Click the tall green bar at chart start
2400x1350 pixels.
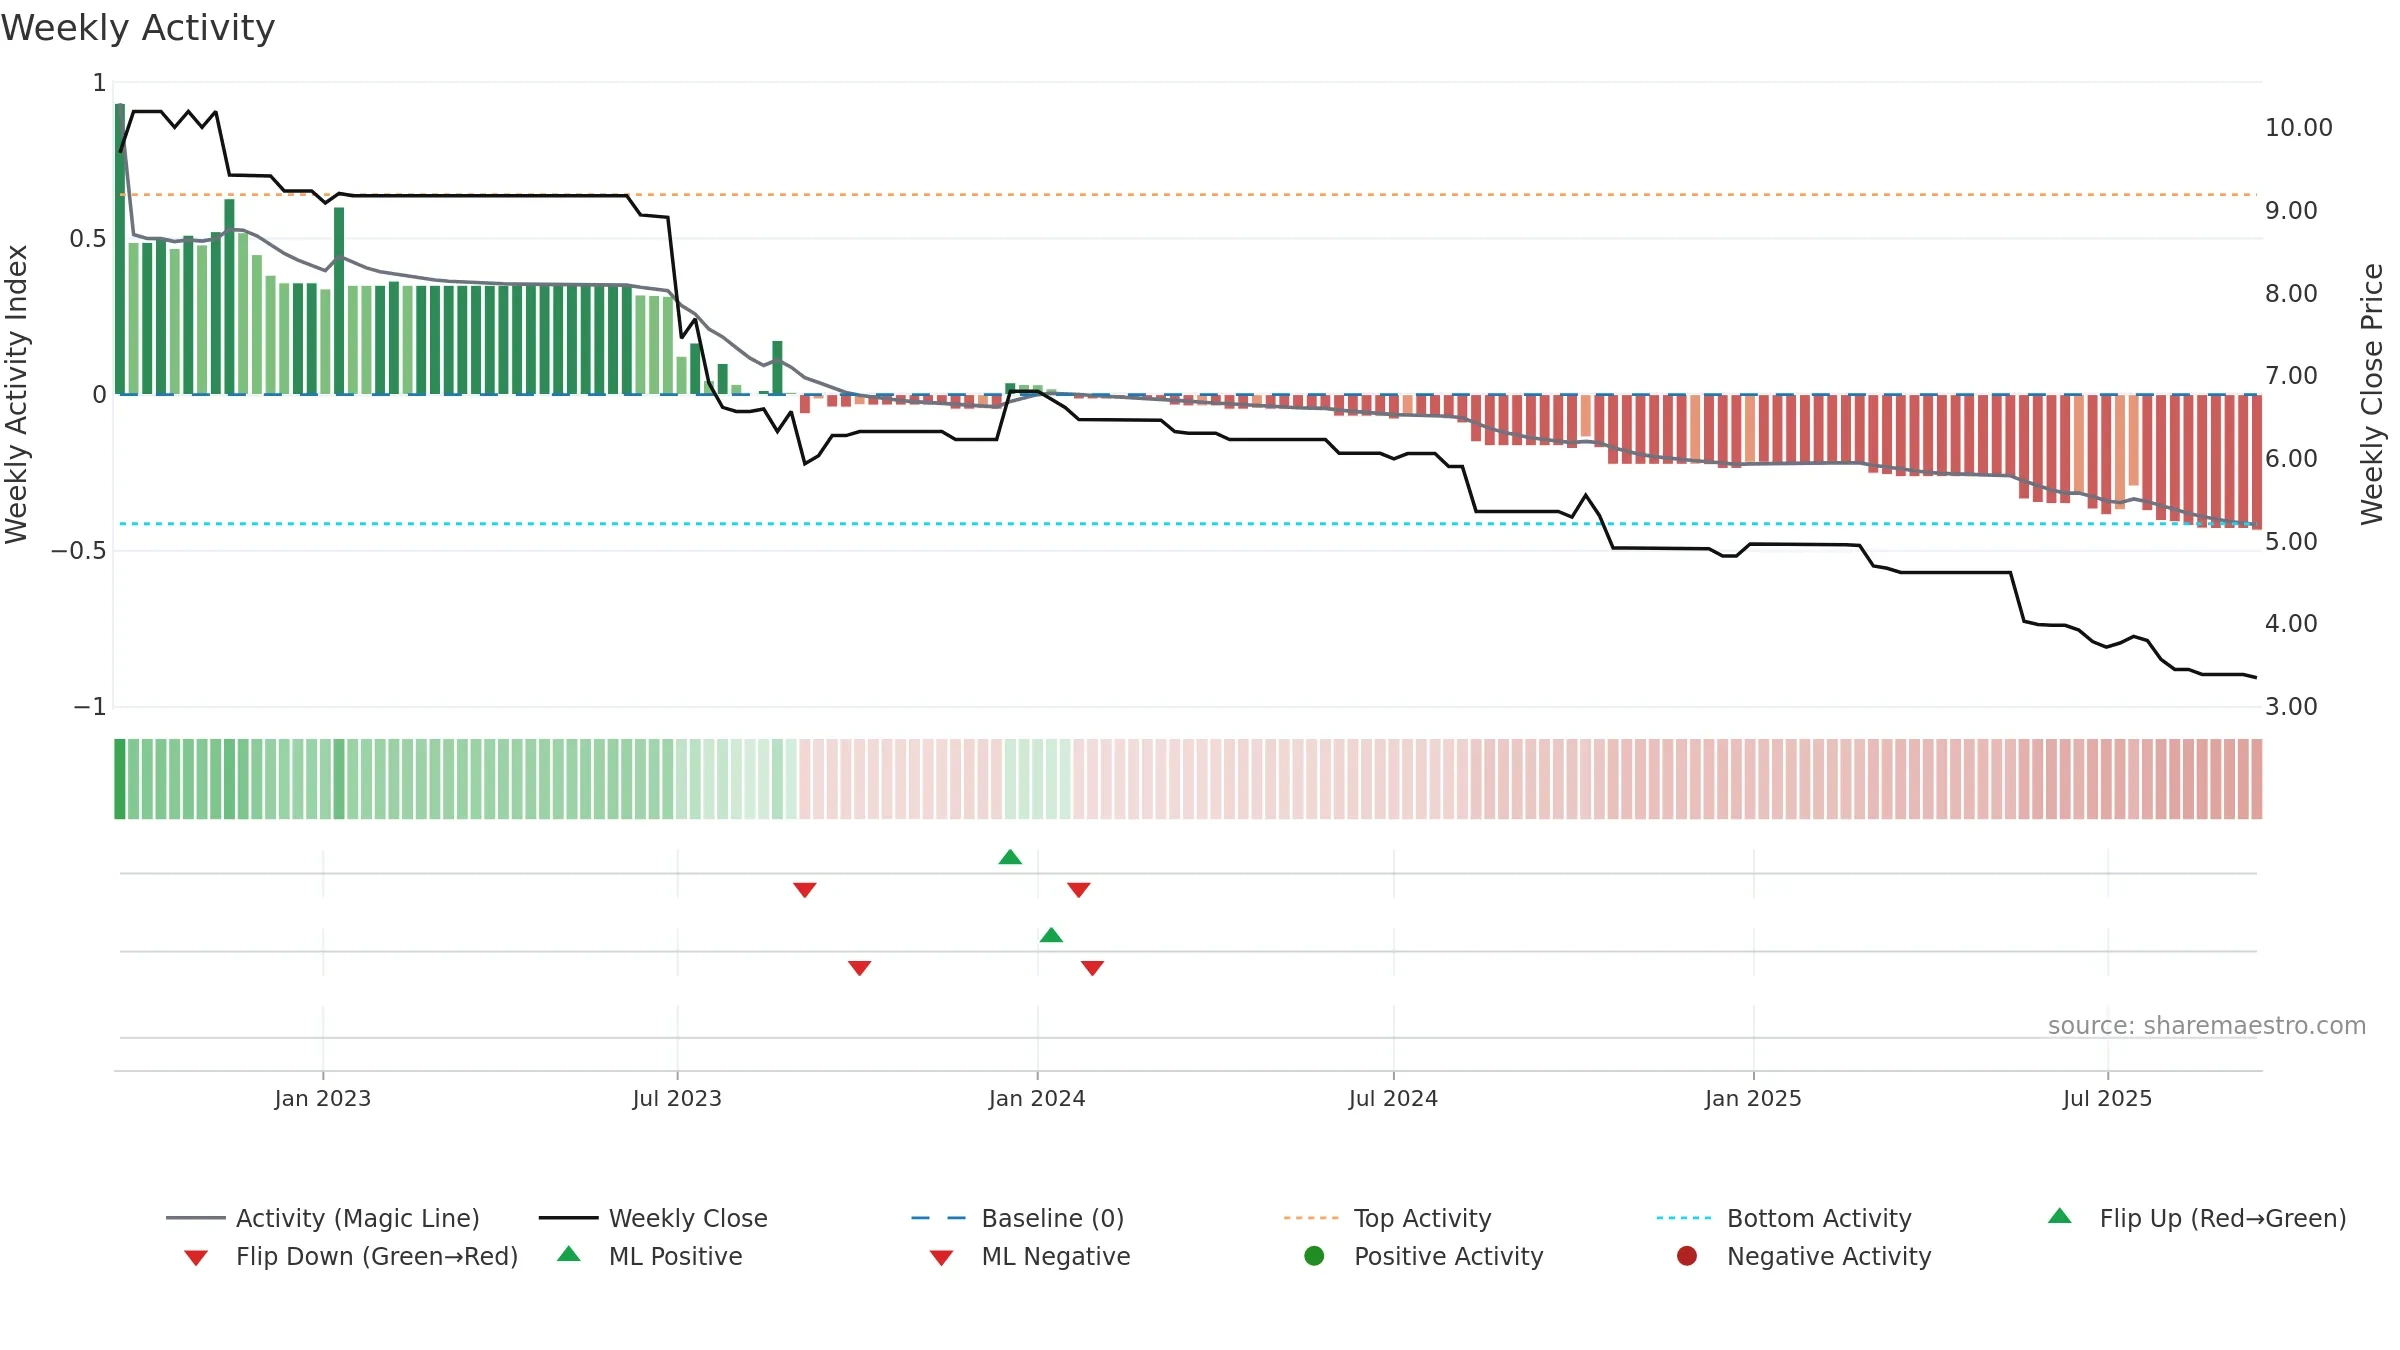coord(120,249)
